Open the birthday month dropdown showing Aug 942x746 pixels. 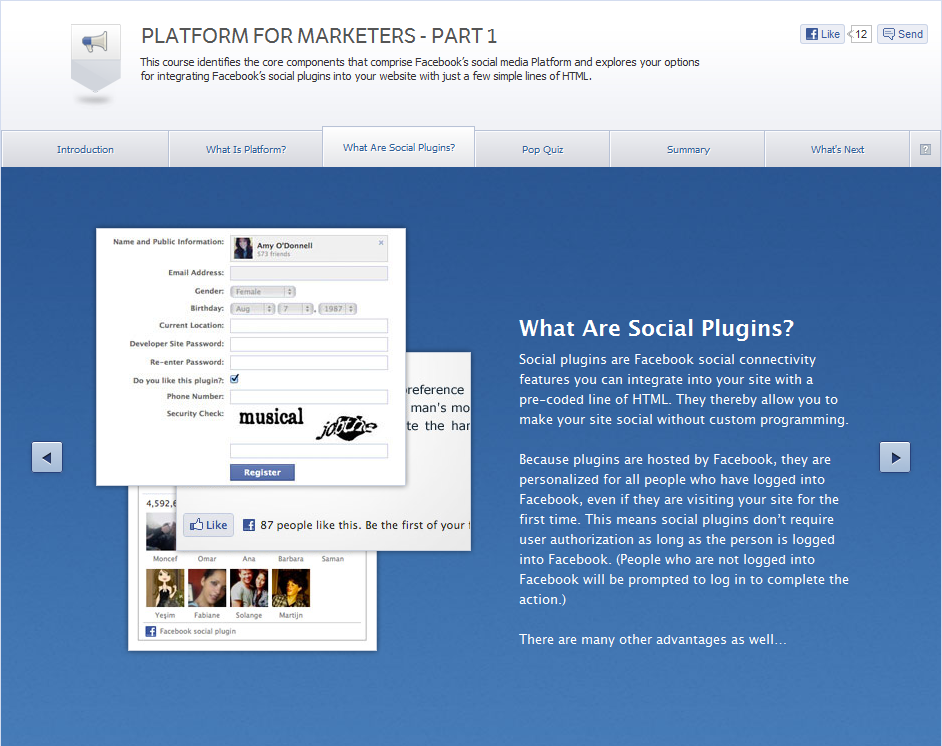point(253,309)
